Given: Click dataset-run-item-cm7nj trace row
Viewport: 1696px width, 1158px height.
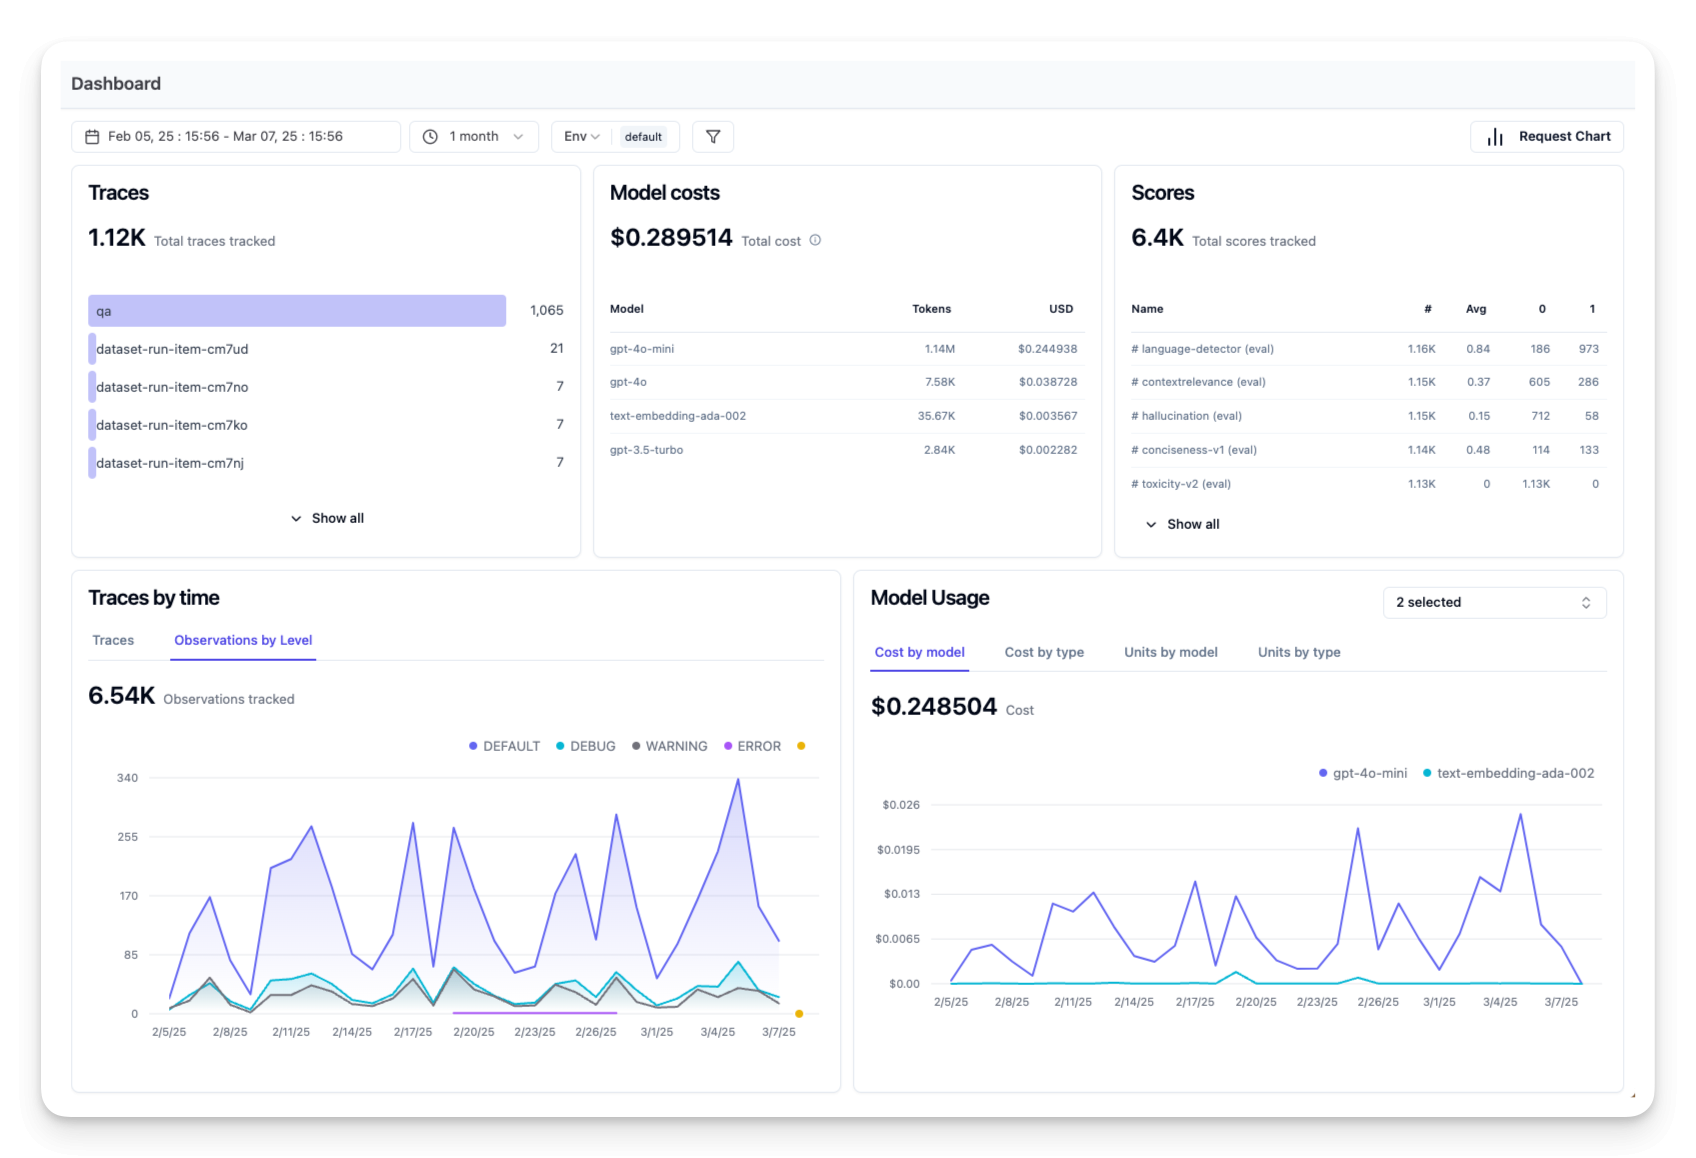Looking at the screenshot, I should point(326,463).
